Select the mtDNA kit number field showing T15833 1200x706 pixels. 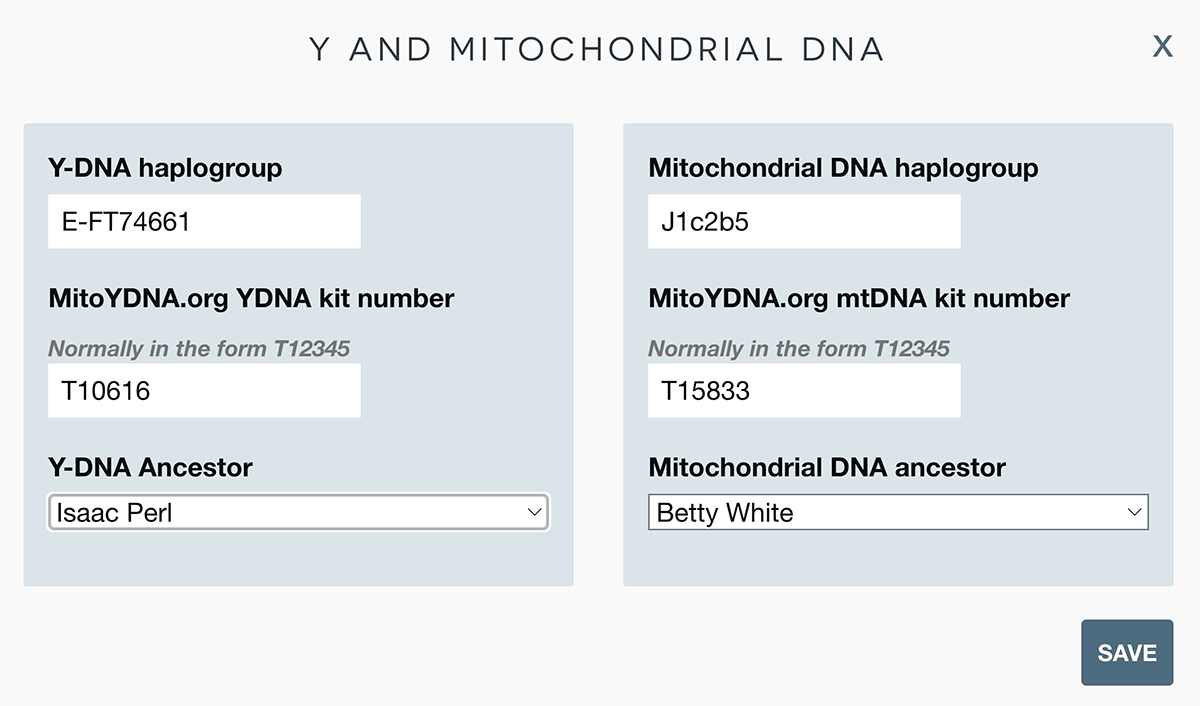click(x=804, y=391)
